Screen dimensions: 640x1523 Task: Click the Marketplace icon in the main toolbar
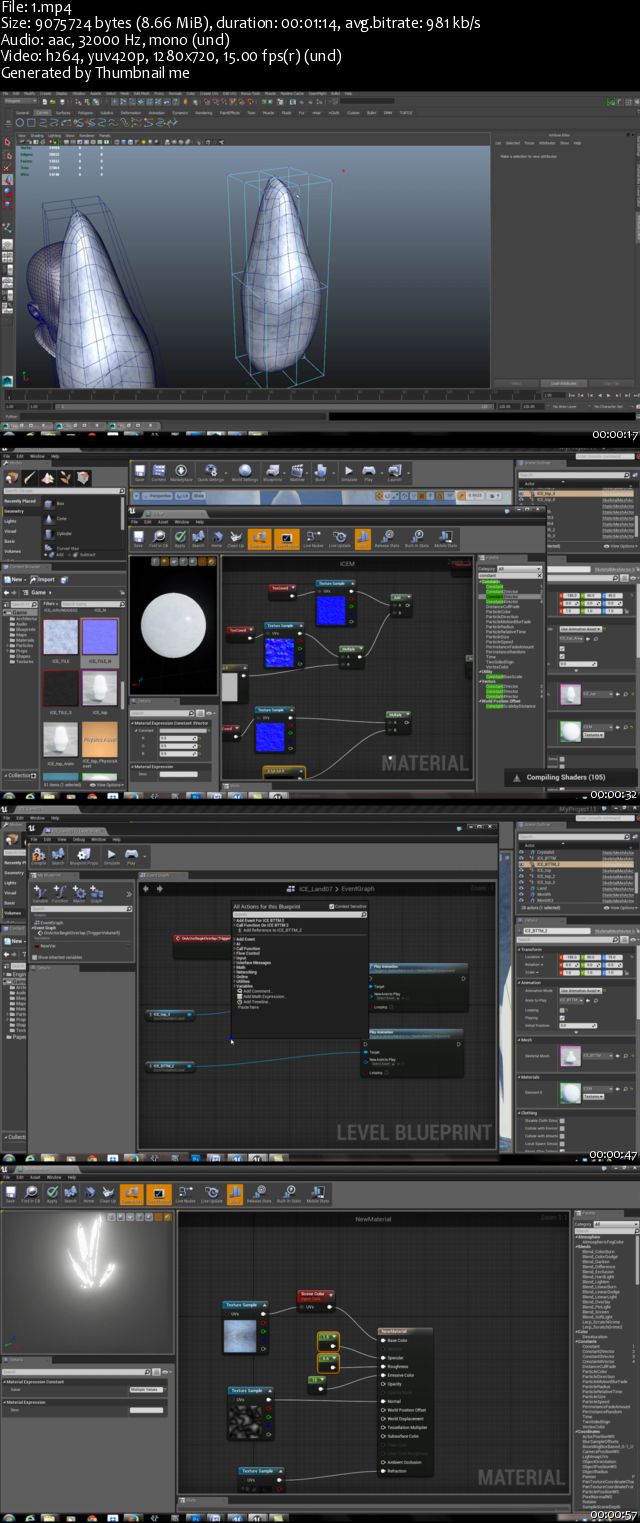click(x=181, y=473)
